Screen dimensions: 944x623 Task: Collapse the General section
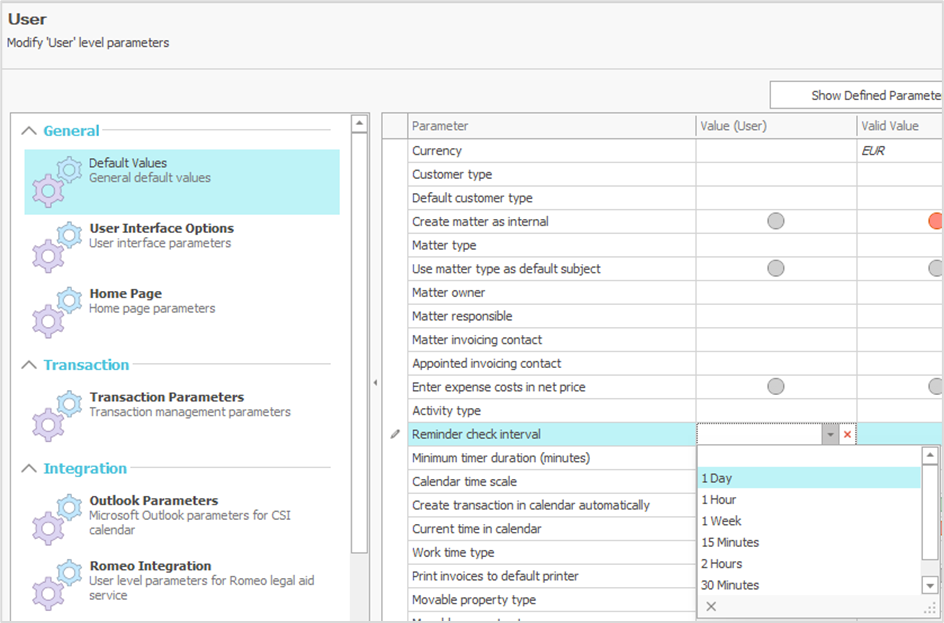pyautogui.click(x=30, y=131)
